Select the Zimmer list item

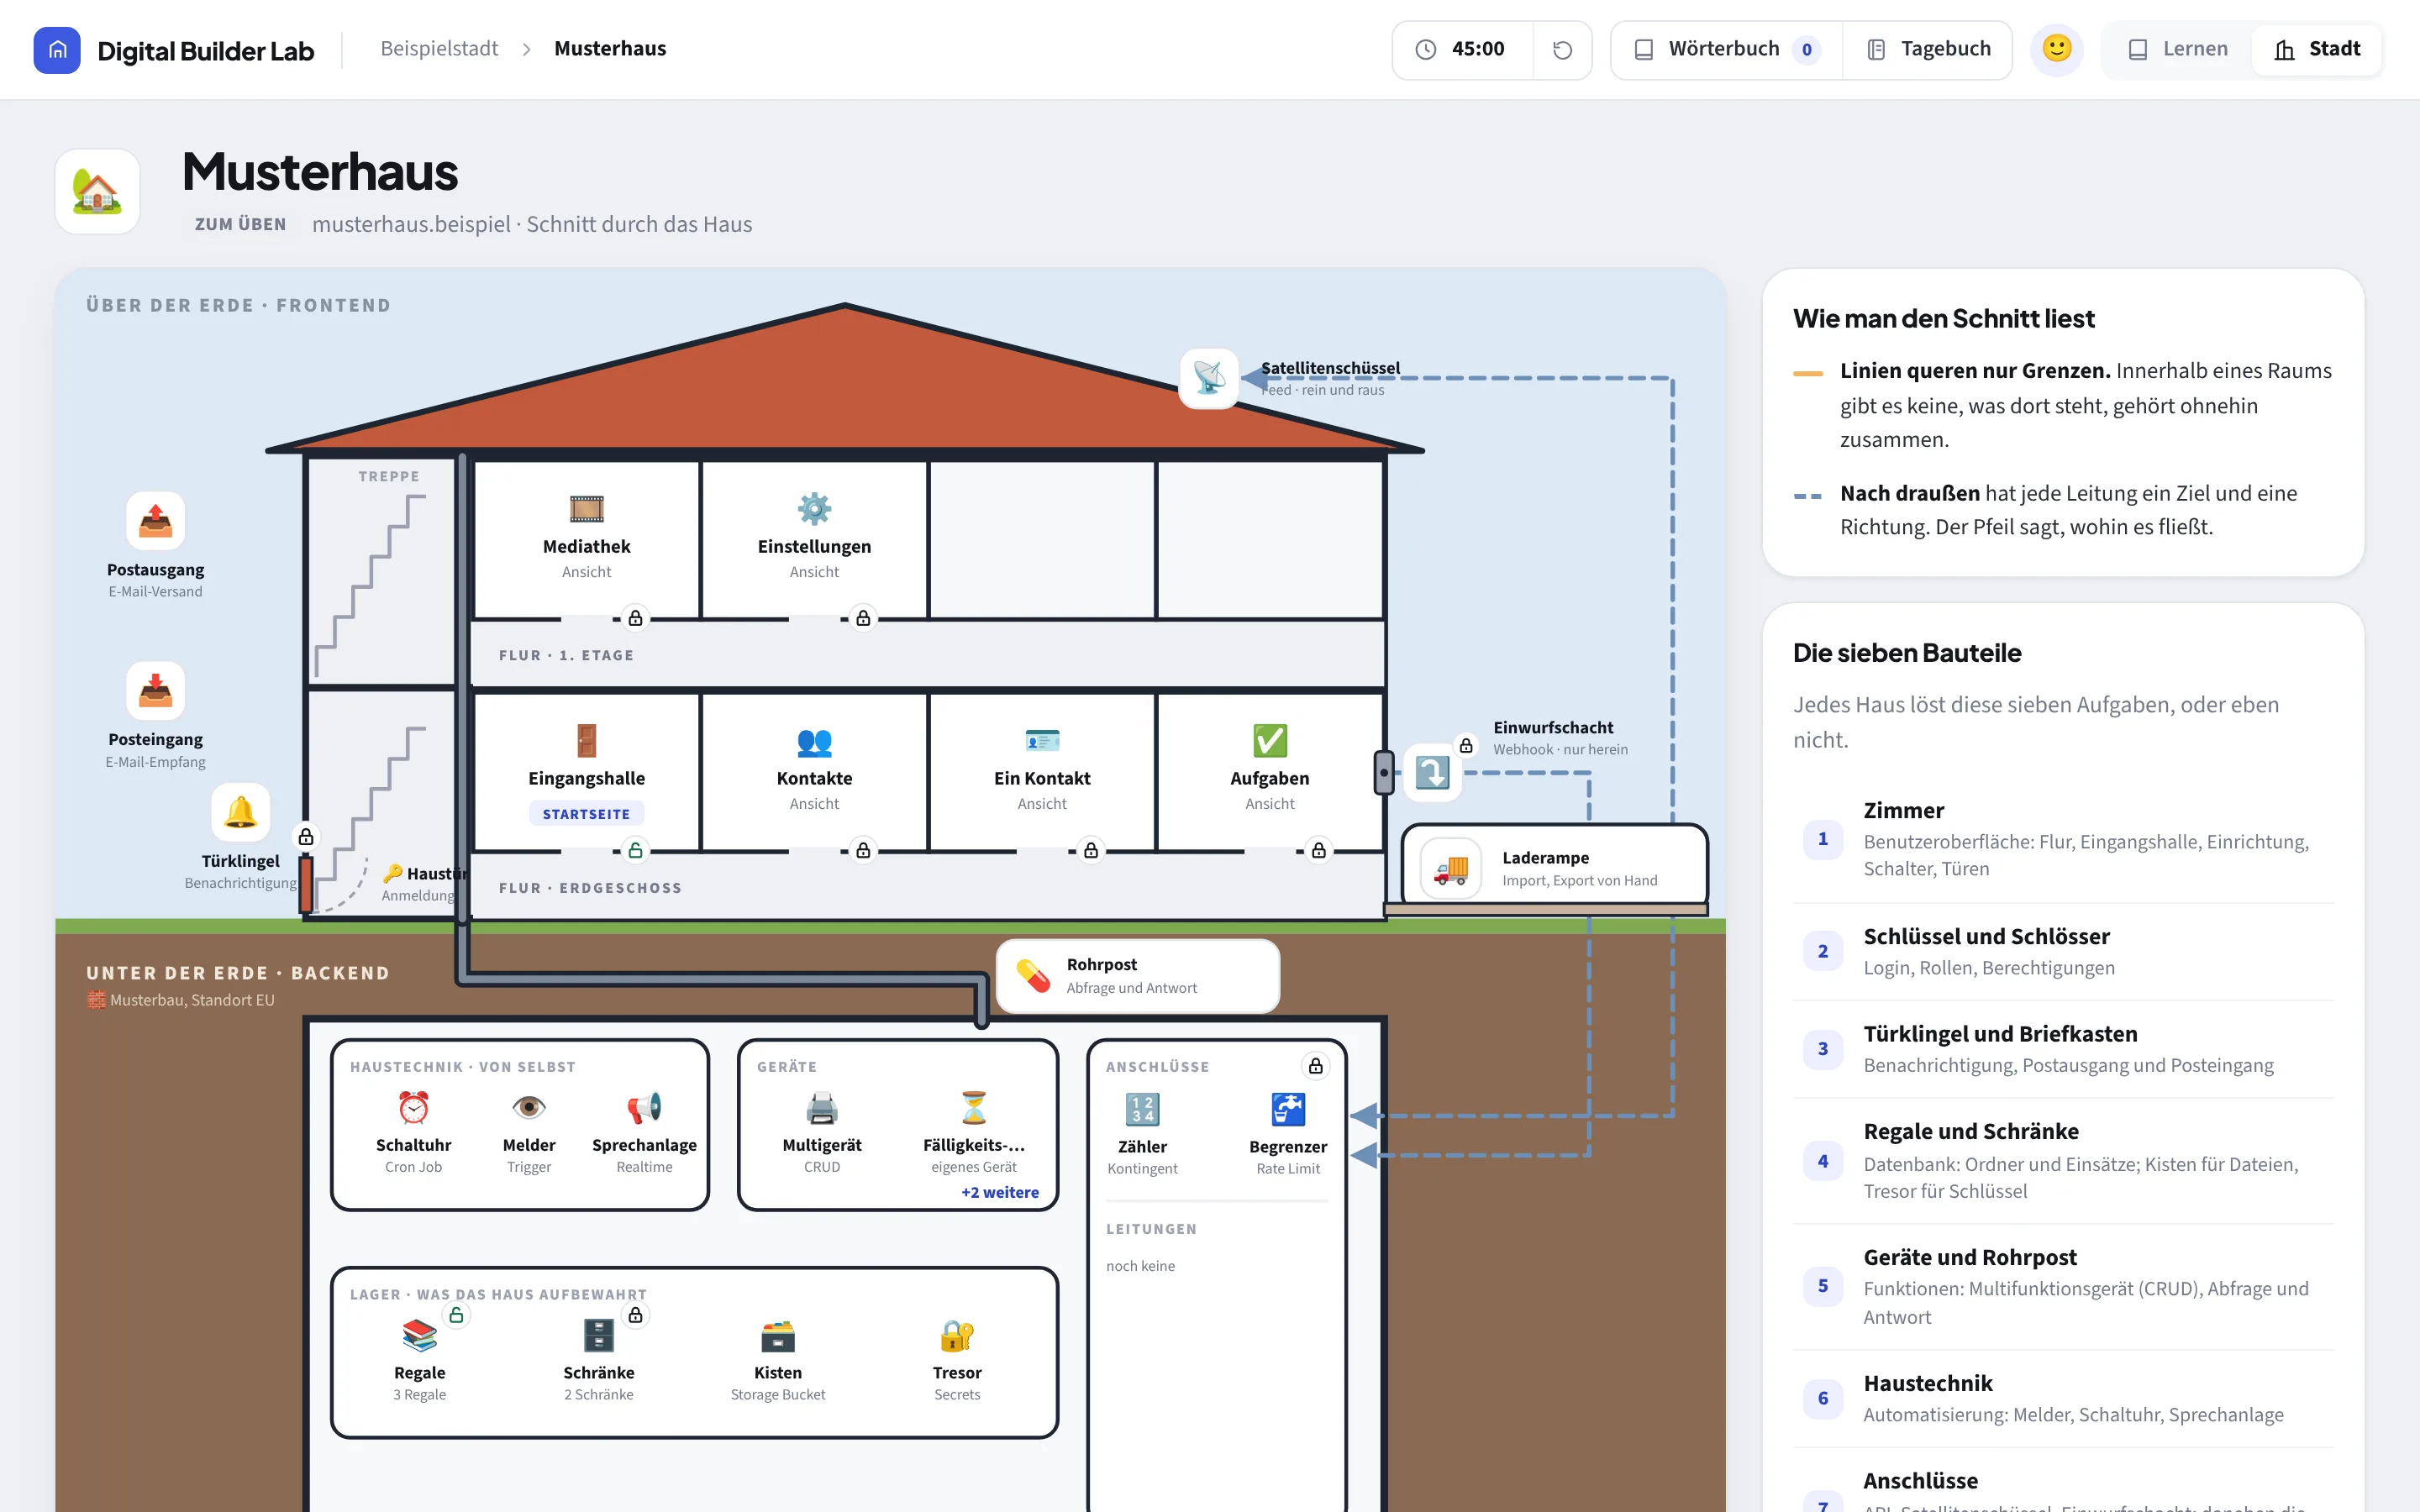click(x=2063, y=839)
